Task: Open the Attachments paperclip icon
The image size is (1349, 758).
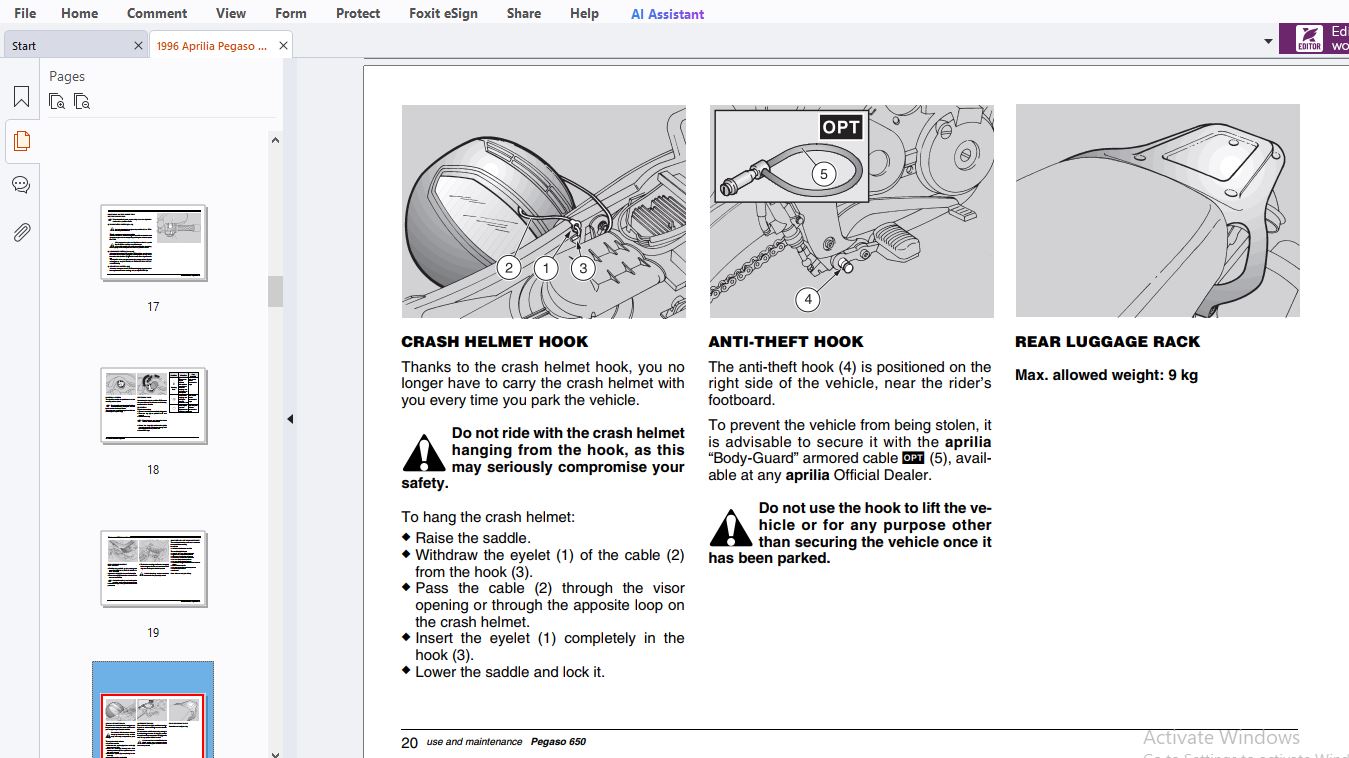Action: pyautogui.click(x=21, y=232)
